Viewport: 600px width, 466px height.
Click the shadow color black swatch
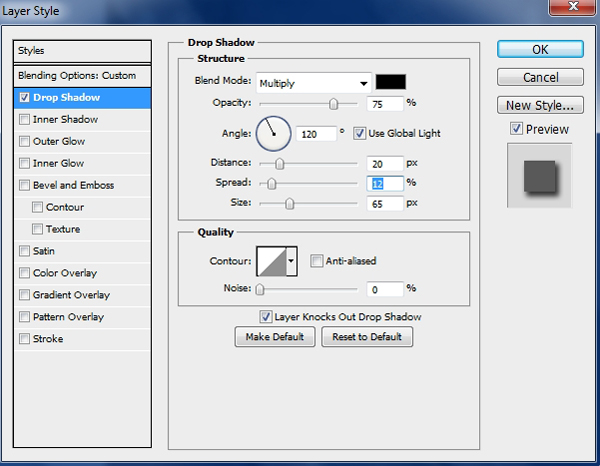(391, 82)
